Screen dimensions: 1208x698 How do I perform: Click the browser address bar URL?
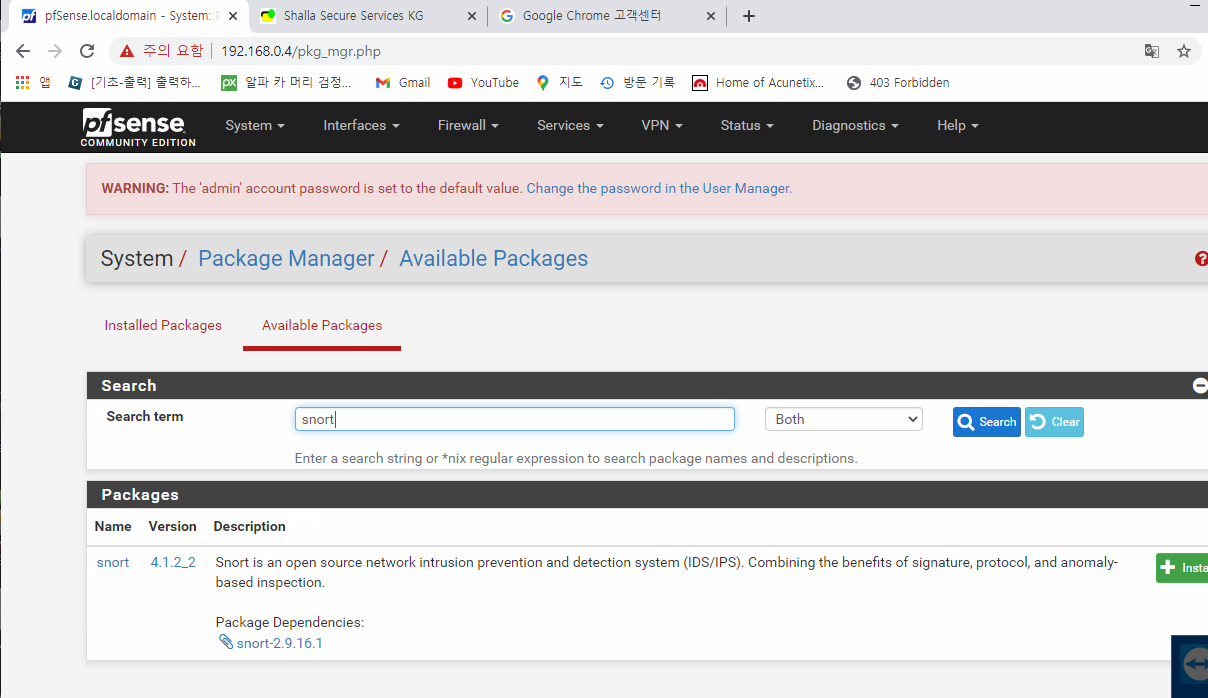(301, 51)
